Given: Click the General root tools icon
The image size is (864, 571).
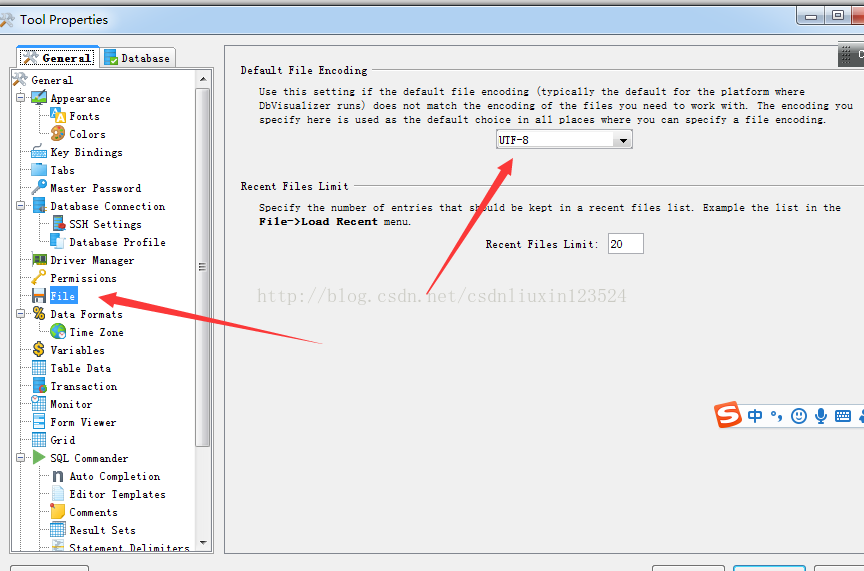Looking at the screenshot, I should tap(20, 79).
